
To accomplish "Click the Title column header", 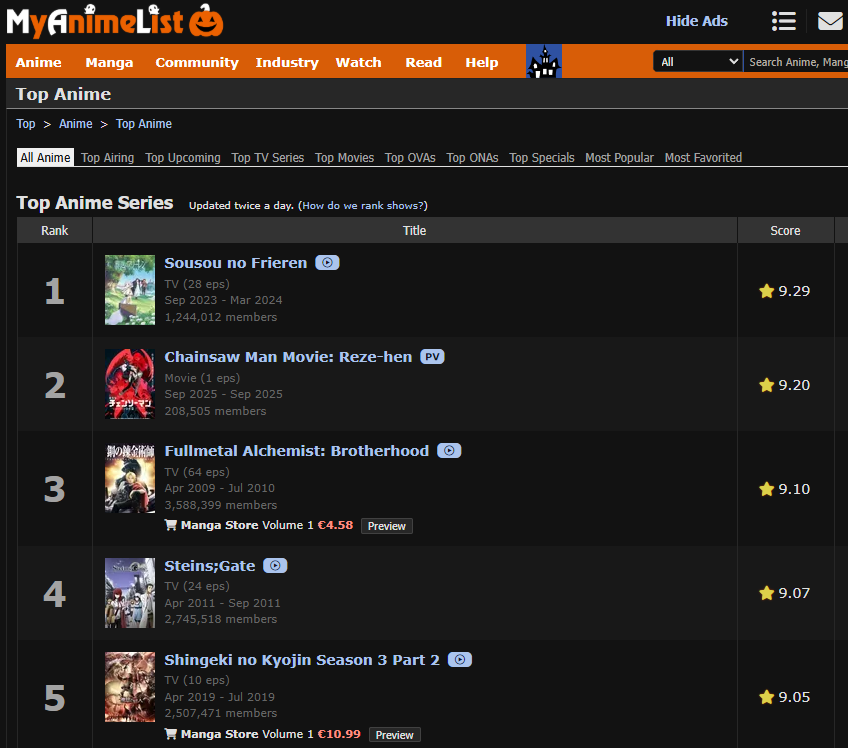I will tap(414, 230).
